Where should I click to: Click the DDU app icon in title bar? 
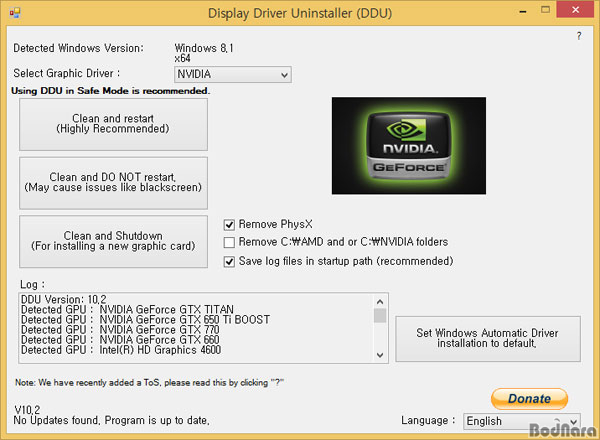(14, 12)
